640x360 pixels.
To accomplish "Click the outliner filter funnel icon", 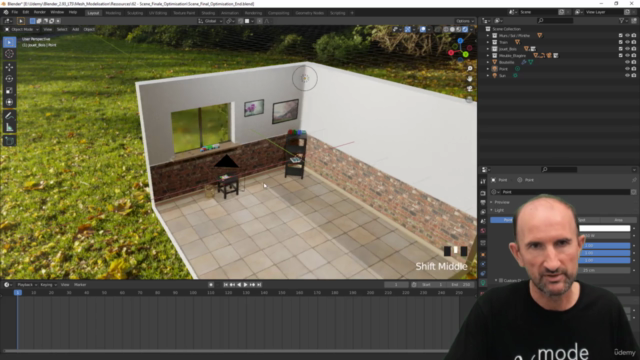I will [622, 20].
